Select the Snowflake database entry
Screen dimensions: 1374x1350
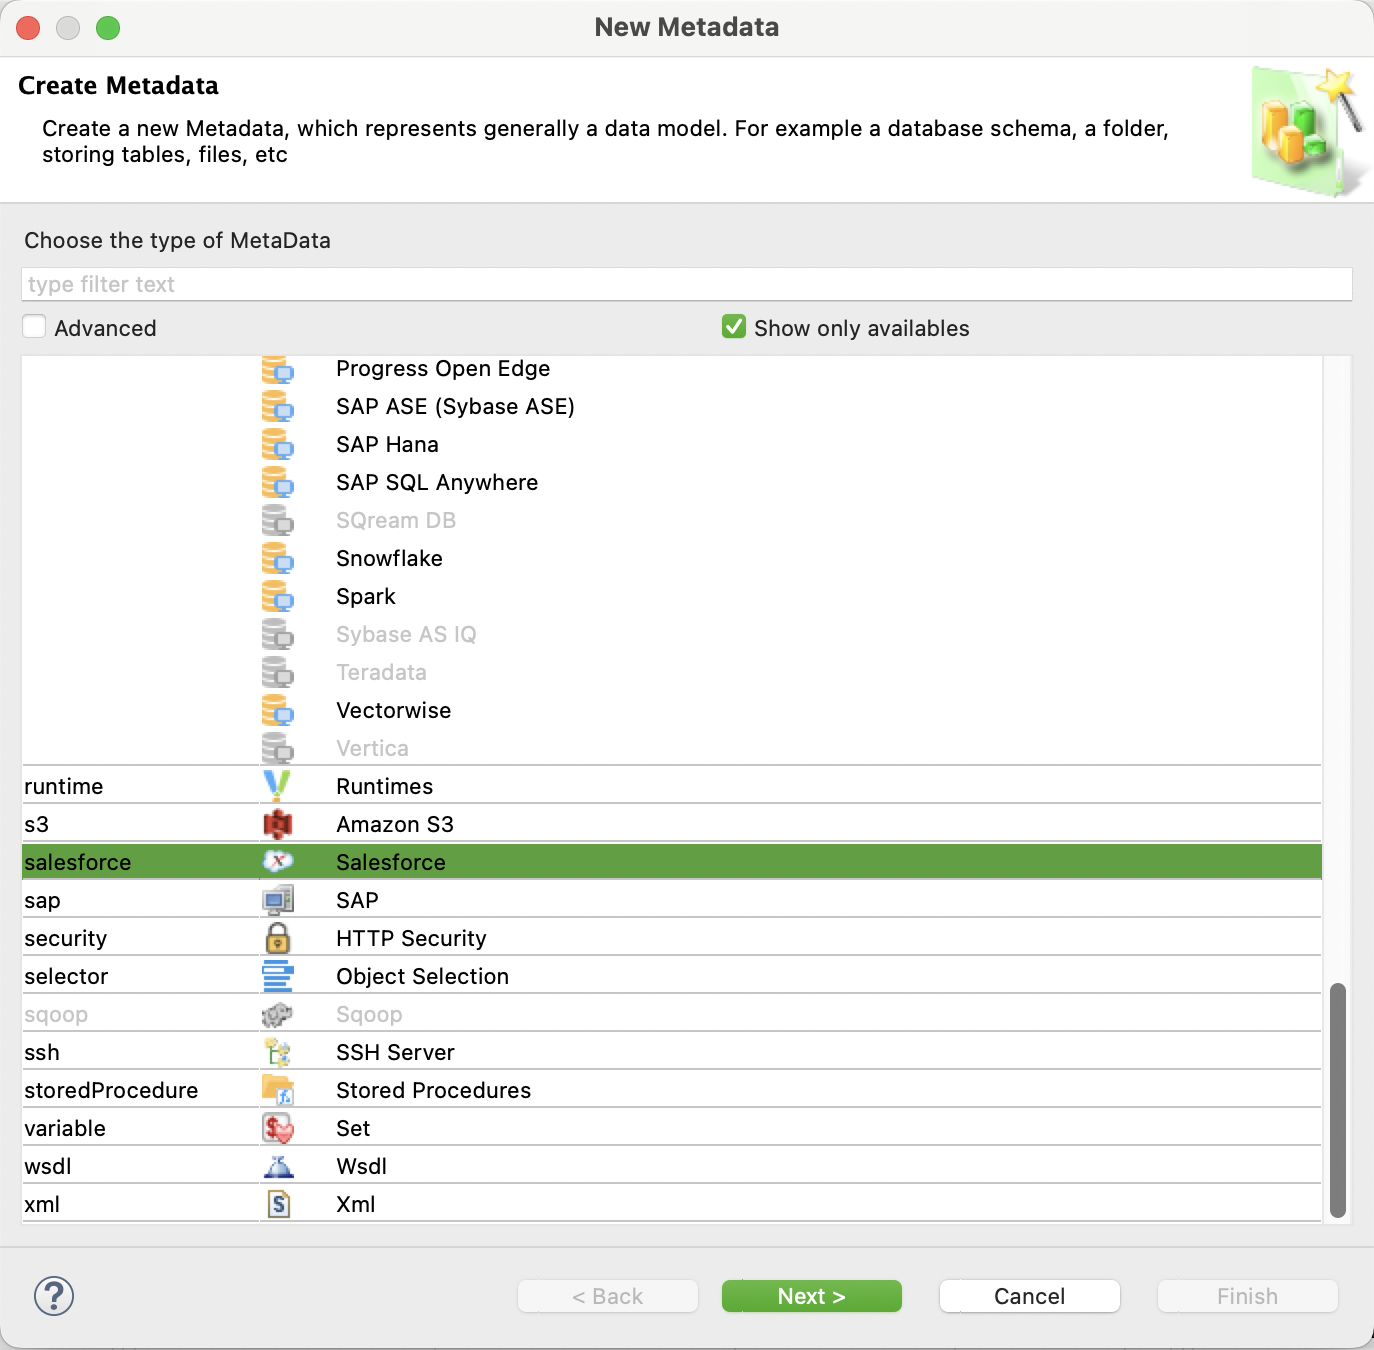tap(389, 558)
